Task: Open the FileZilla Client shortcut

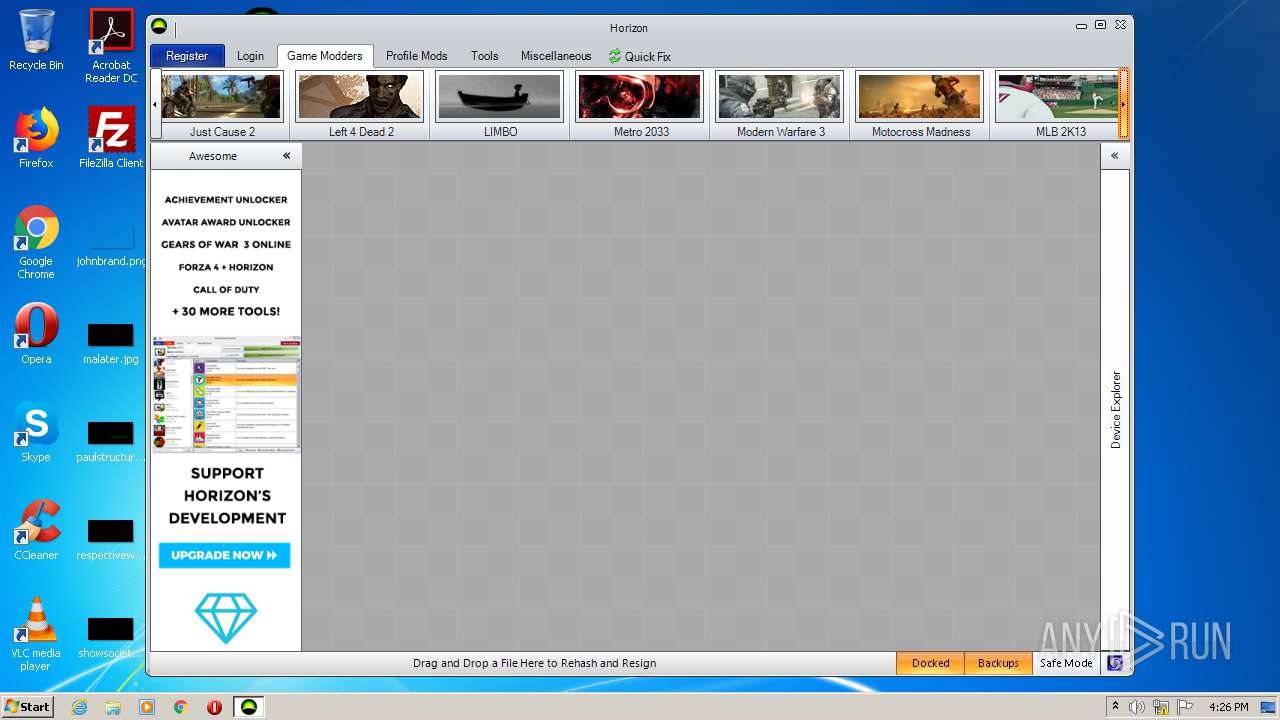Action: coord(111,138)
